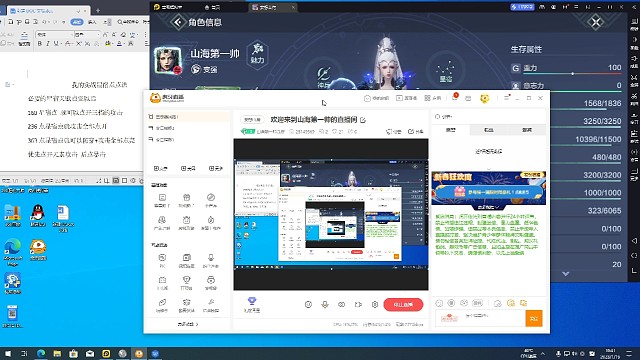Click the 重力 slider track handle
The width and height of the screenshot is (640, 360).
[x=573, y=74]
